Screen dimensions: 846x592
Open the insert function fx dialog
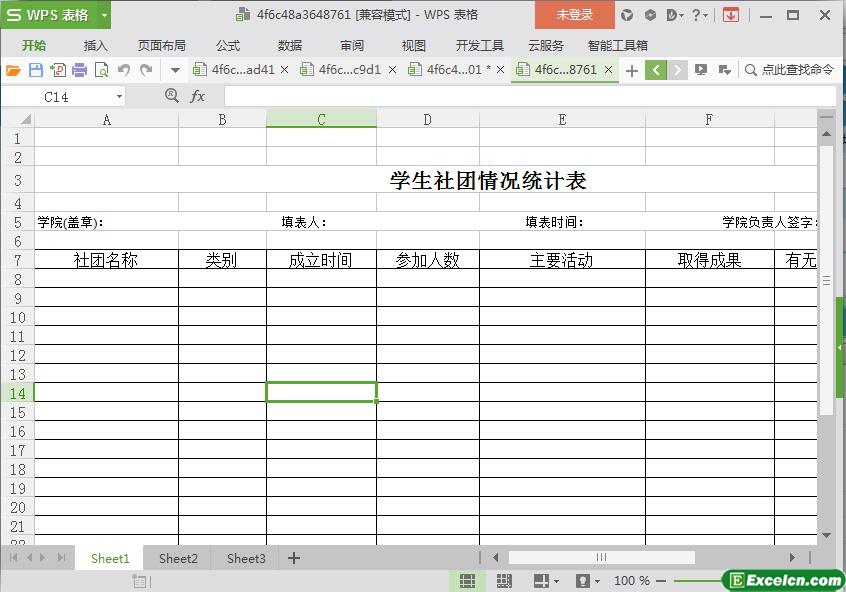pos(197,97)
